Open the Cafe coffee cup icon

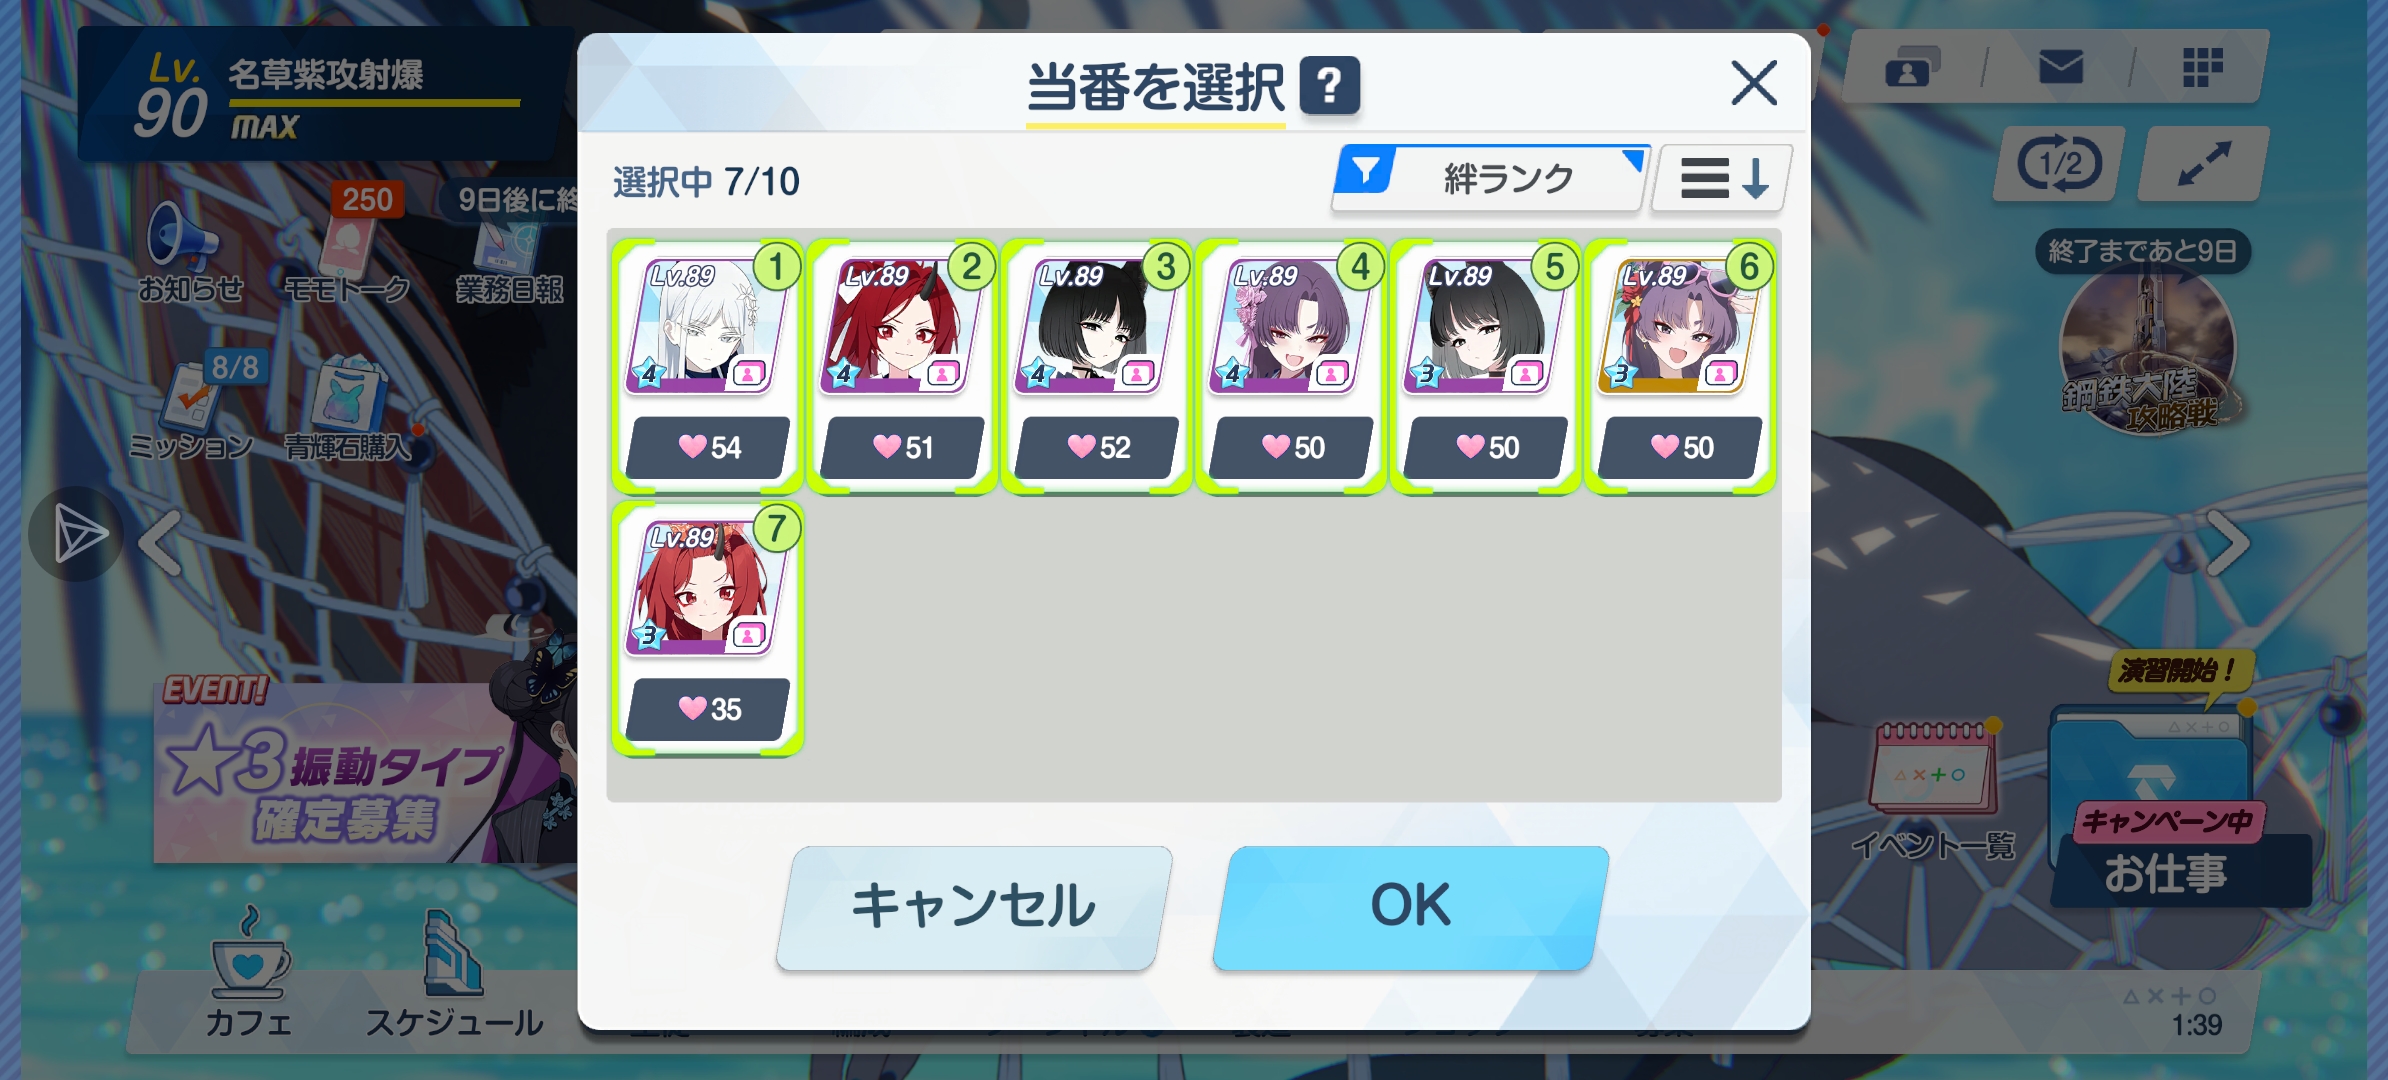click(249, 955)
